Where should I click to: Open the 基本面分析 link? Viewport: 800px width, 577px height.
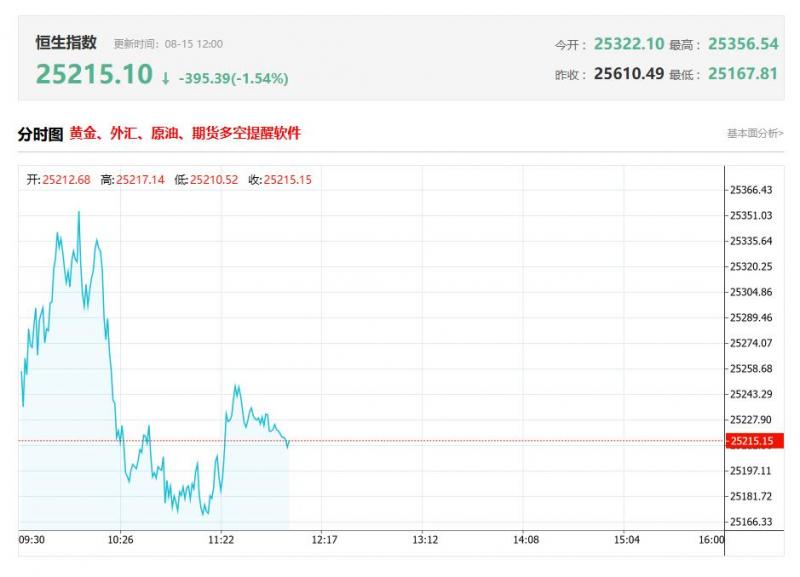755,133
